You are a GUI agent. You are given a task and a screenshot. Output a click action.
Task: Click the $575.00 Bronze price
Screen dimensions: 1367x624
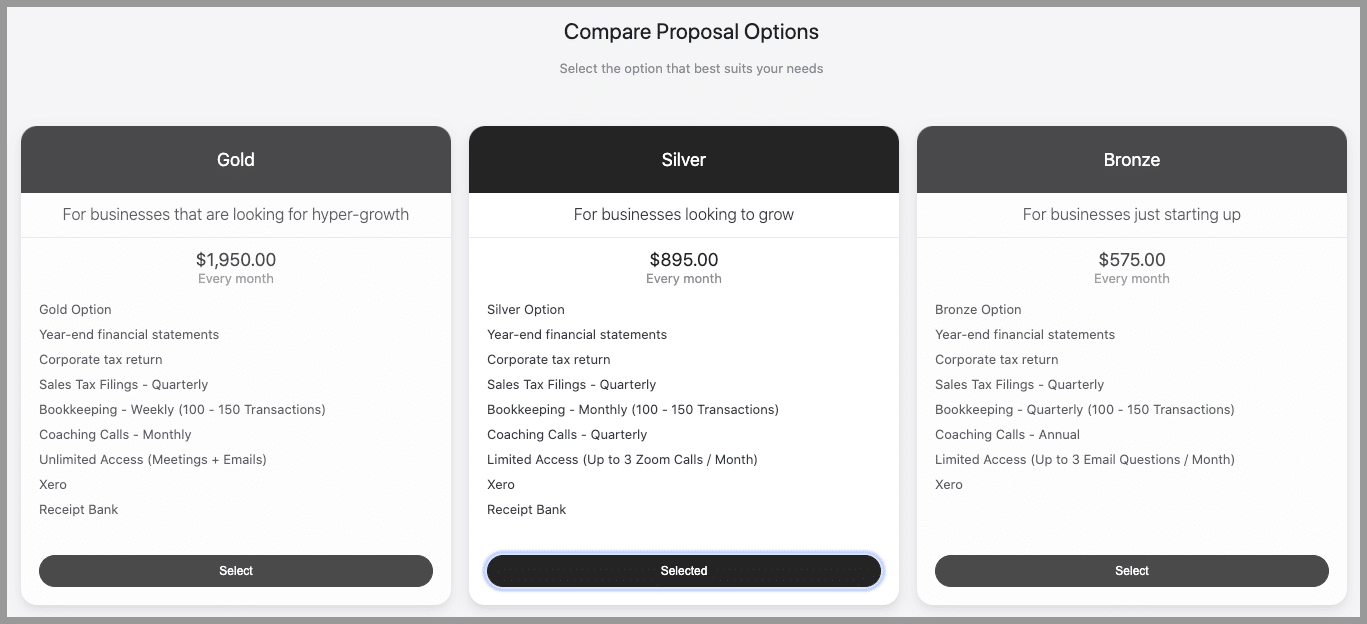[1132, 260]
